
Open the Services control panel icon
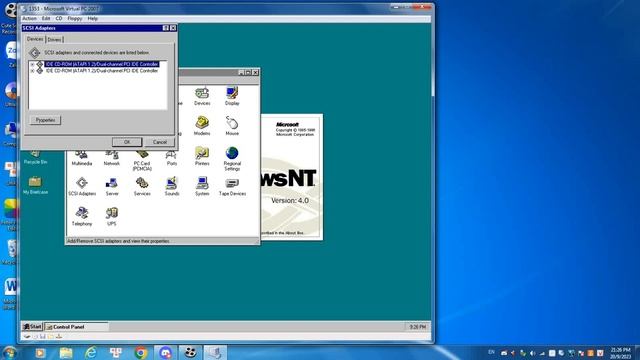point(142,187)
